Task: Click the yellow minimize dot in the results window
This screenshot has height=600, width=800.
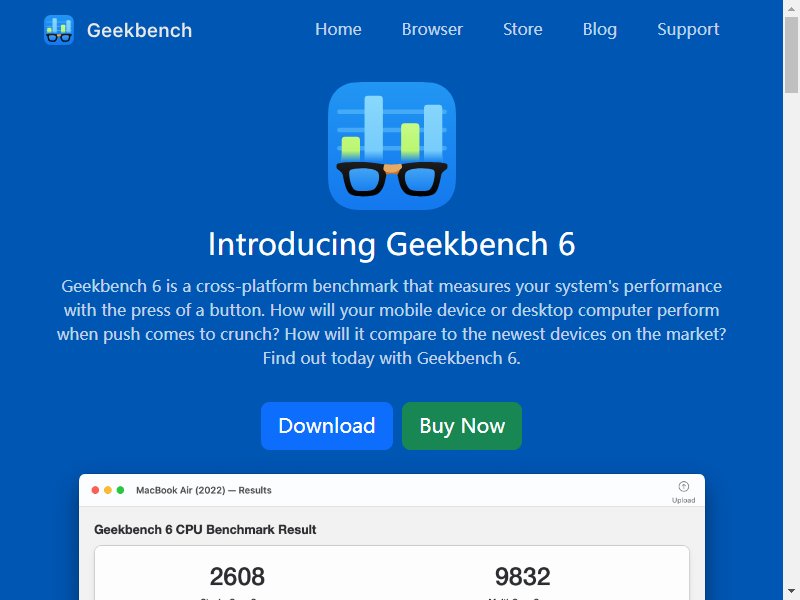Action: pyautogui.click(x=108, y=490)
